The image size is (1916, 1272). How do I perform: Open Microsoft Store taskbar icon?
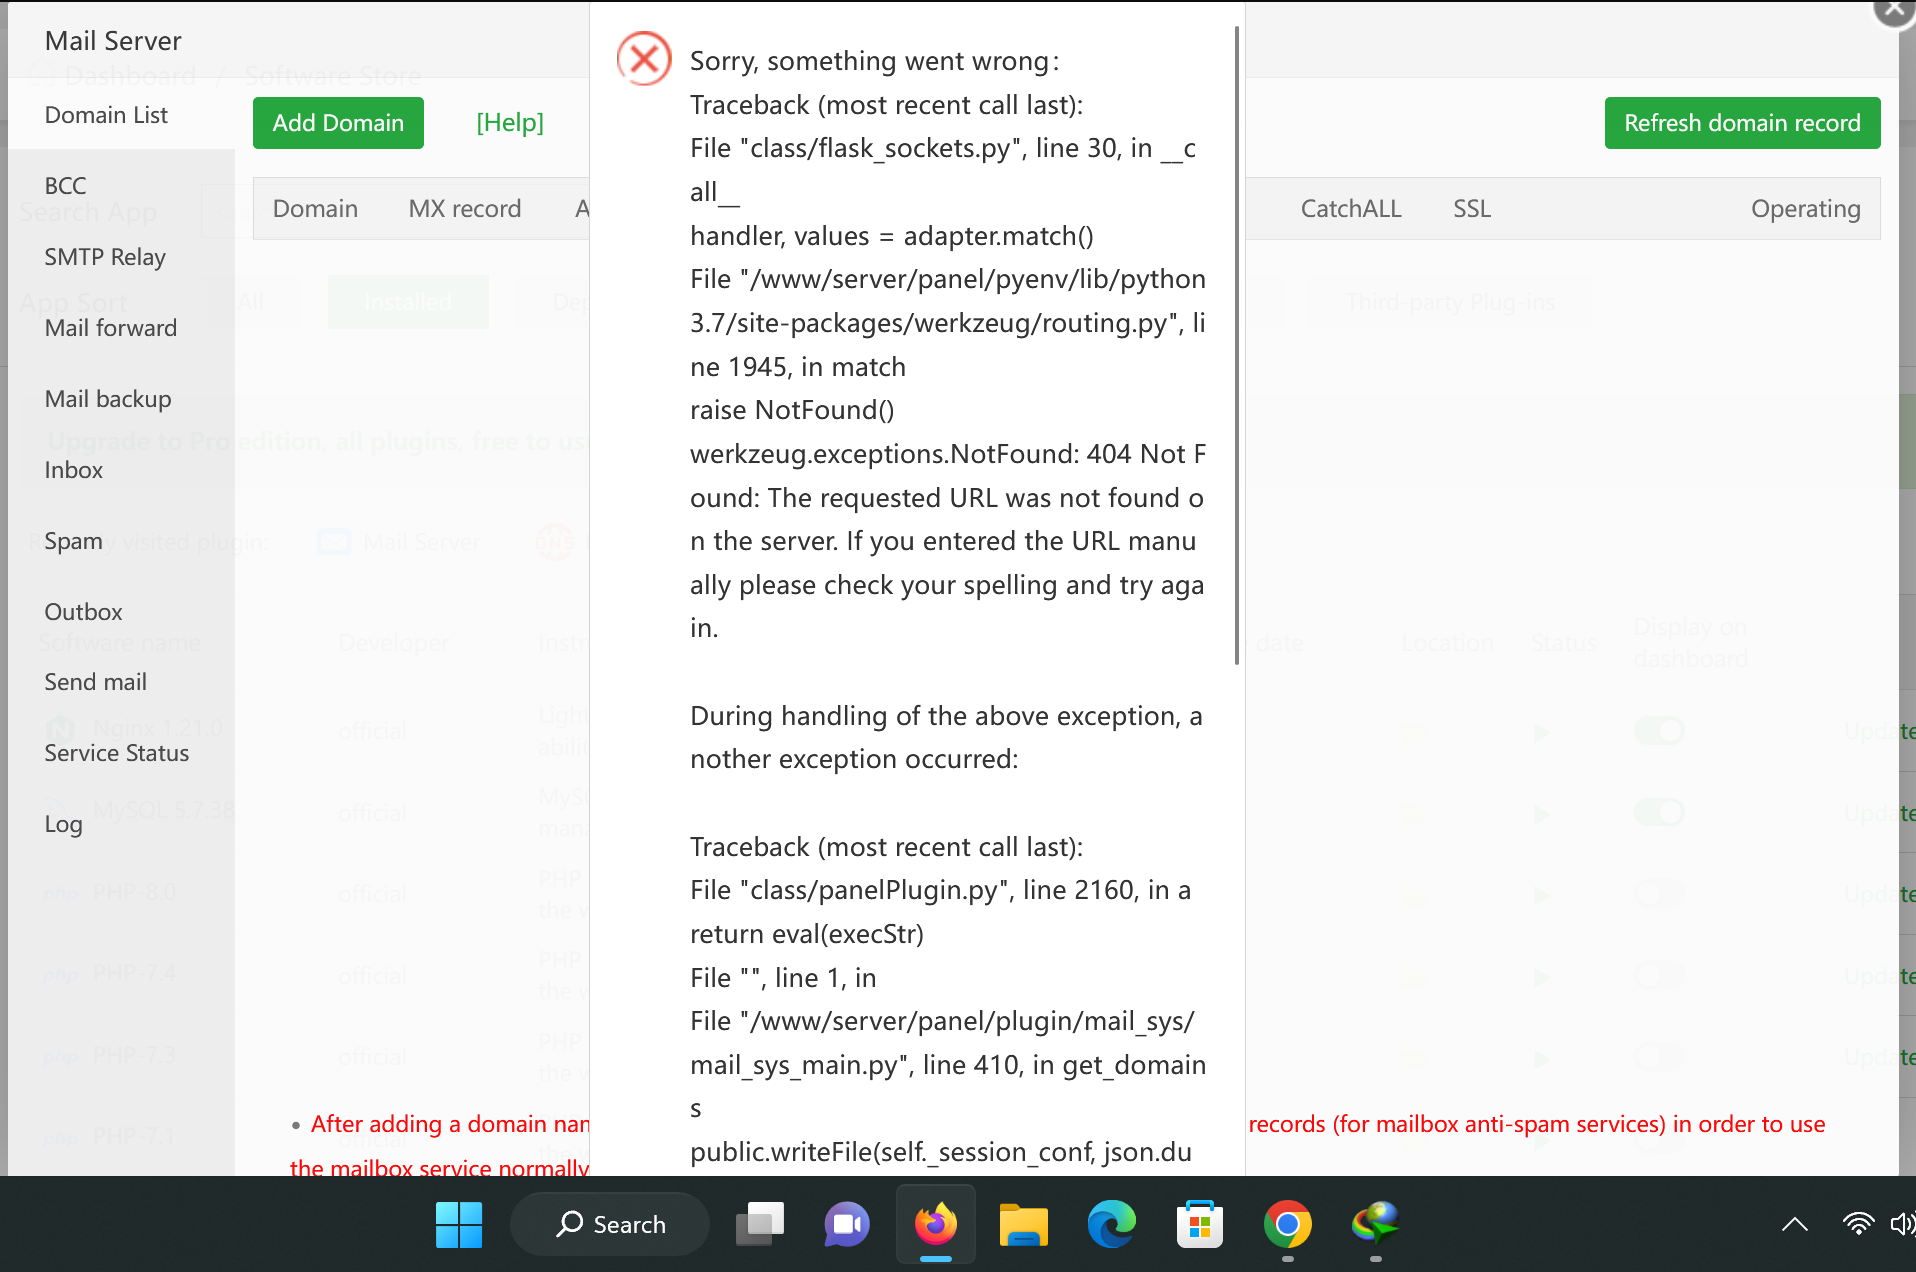(x=1199, y=1224)
